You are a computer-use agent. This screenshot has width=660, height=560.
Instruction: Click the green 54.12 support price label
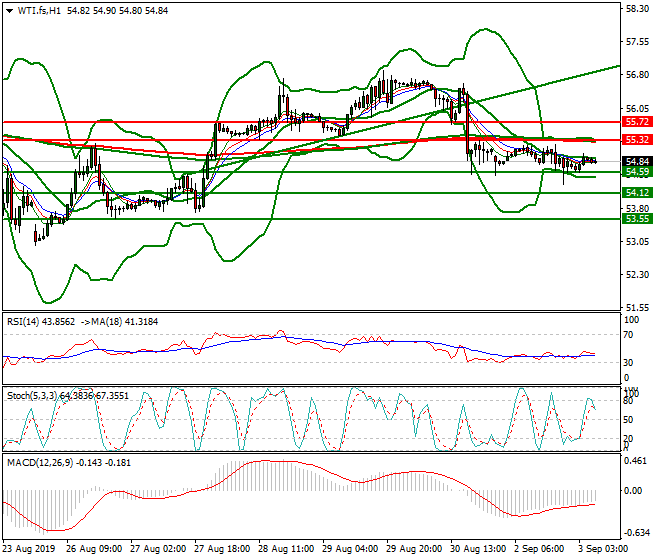(x=637, y=193)
